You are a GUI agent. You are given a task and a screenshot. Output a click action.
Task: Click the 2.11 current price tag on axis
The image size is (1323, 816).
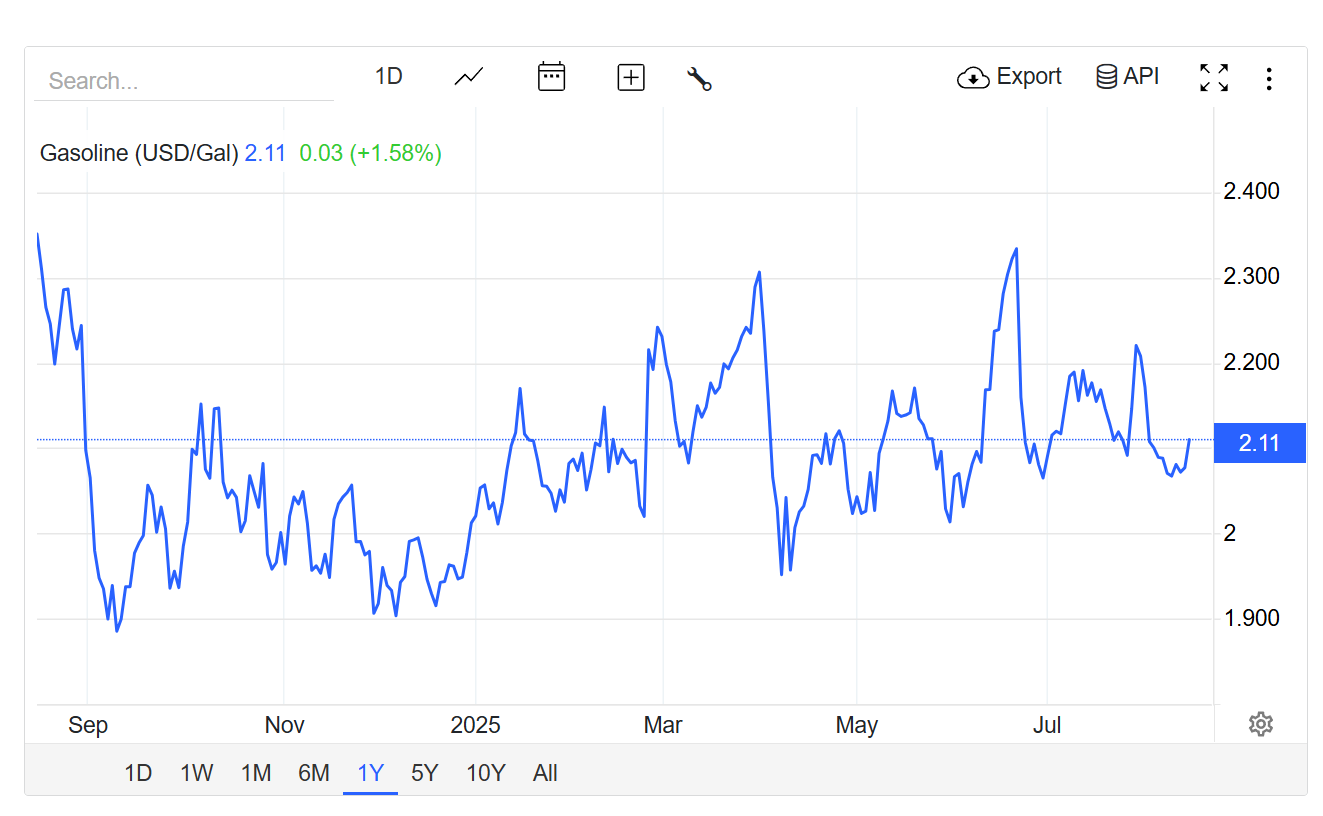coord(1259,443)
